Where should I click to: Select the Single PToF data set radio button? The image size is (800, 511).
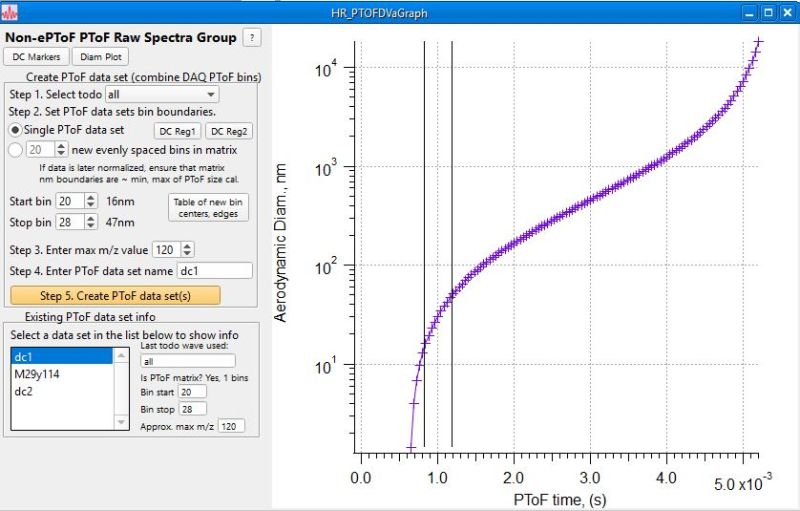15,130
